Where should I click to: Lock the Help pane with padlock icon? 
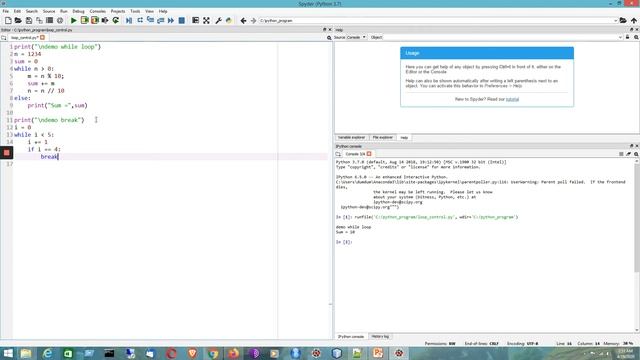point(628,37)
